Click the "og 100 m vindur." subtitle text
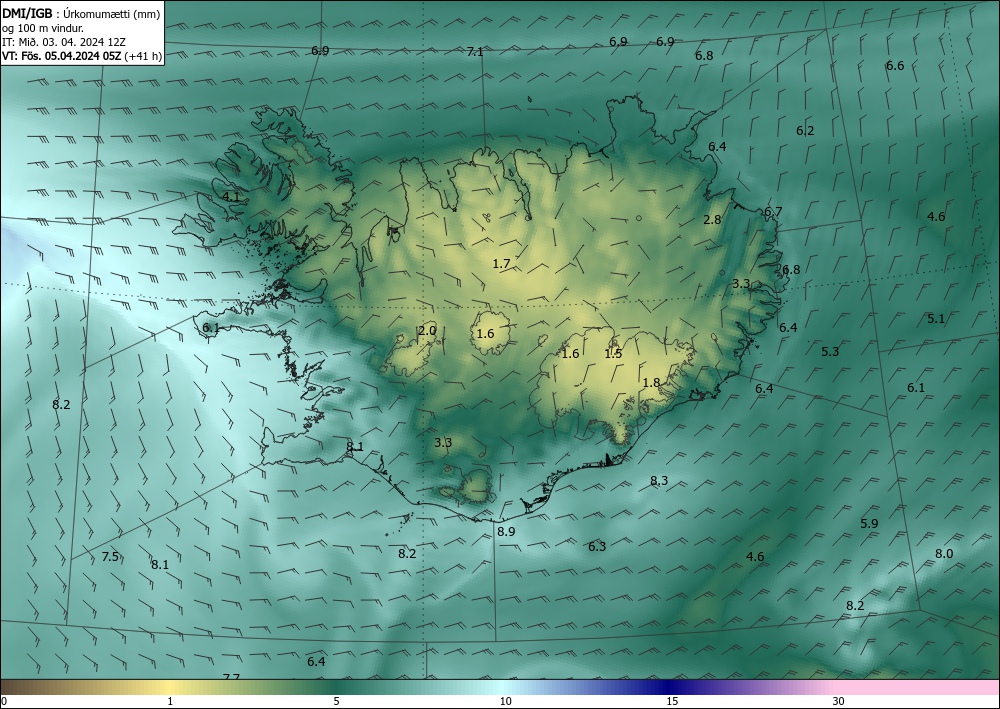This screenshot has width=1000, height=709. tap(43, 27)
